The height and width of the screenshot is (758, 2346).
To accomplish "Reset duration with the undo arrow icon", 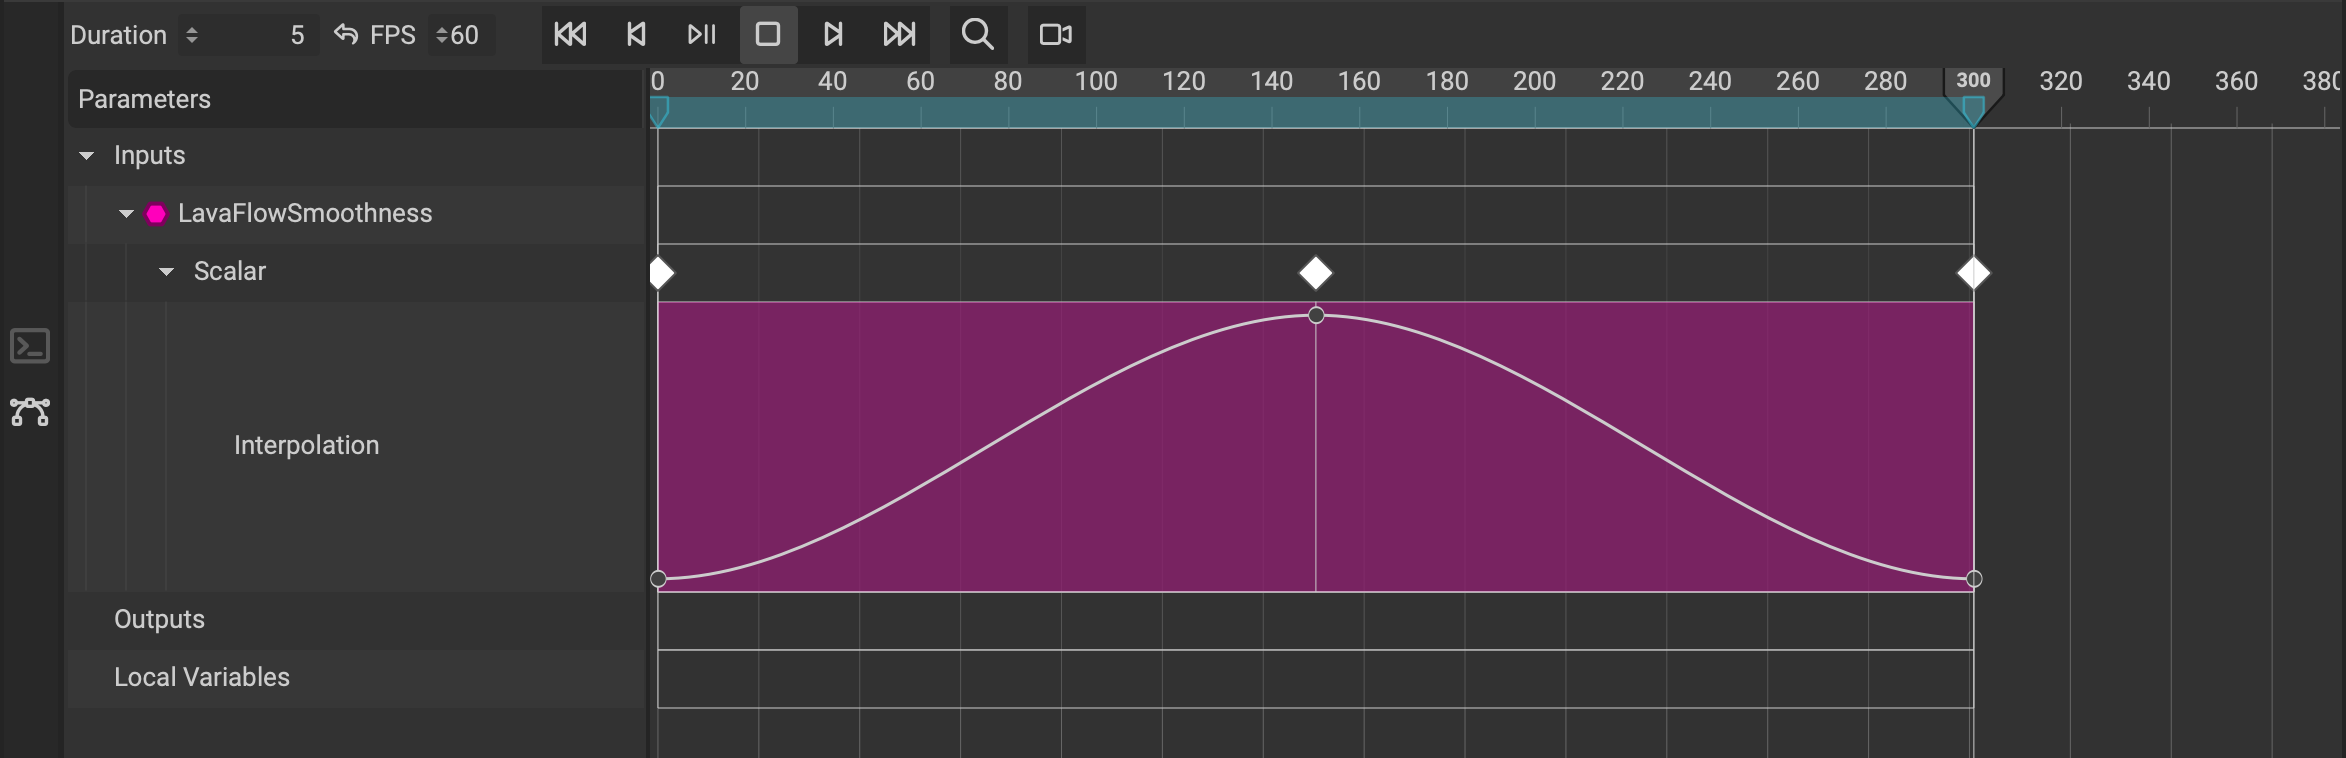I will tap(346, 35).
